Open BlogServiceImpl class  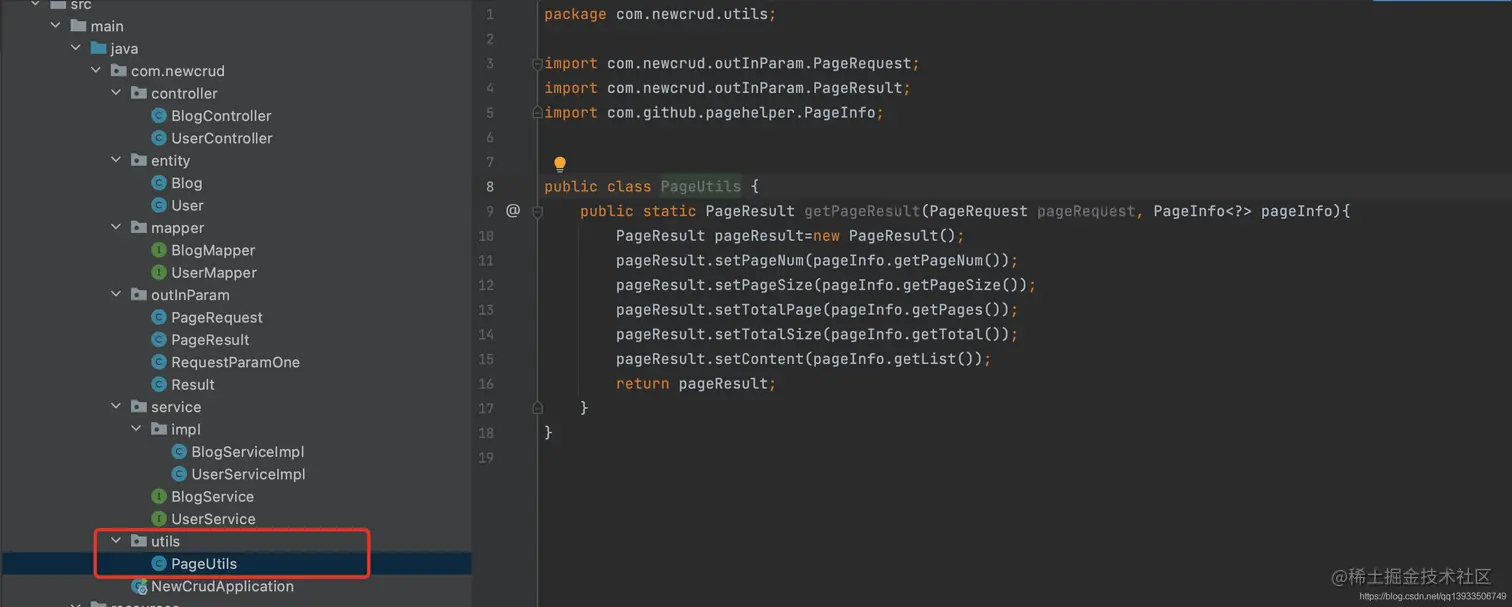point(248,452)
